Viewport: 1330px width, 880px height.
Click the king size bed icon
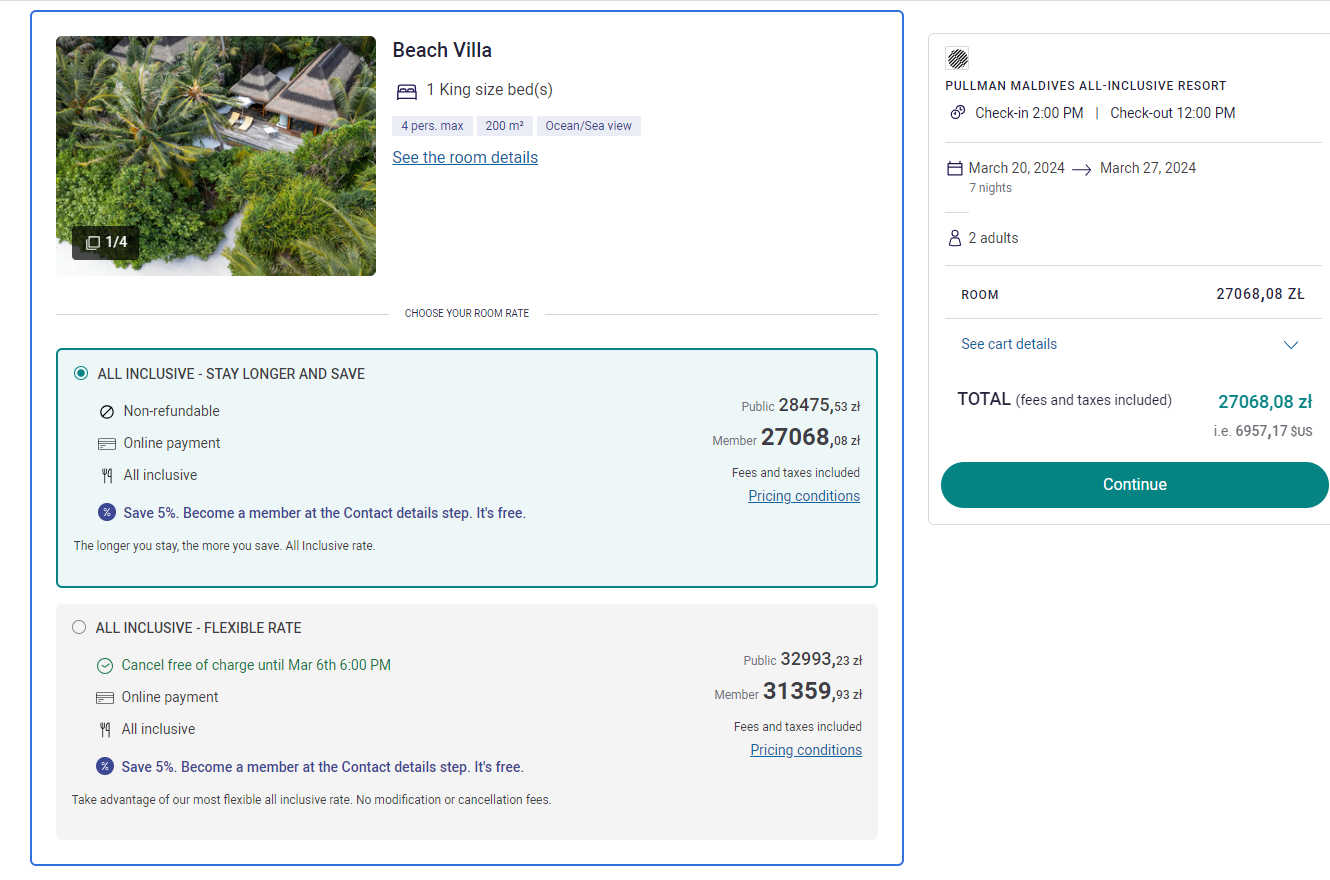(406, 91)
